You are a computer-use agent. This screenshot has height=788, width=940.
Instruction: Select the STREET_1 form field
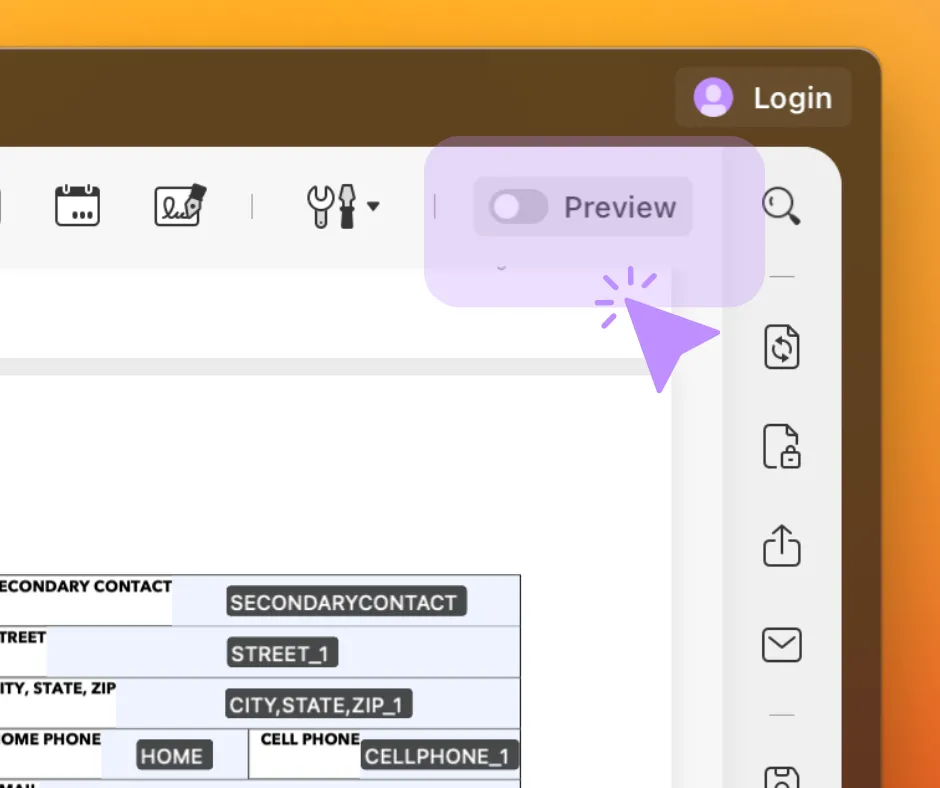[282, 653]
